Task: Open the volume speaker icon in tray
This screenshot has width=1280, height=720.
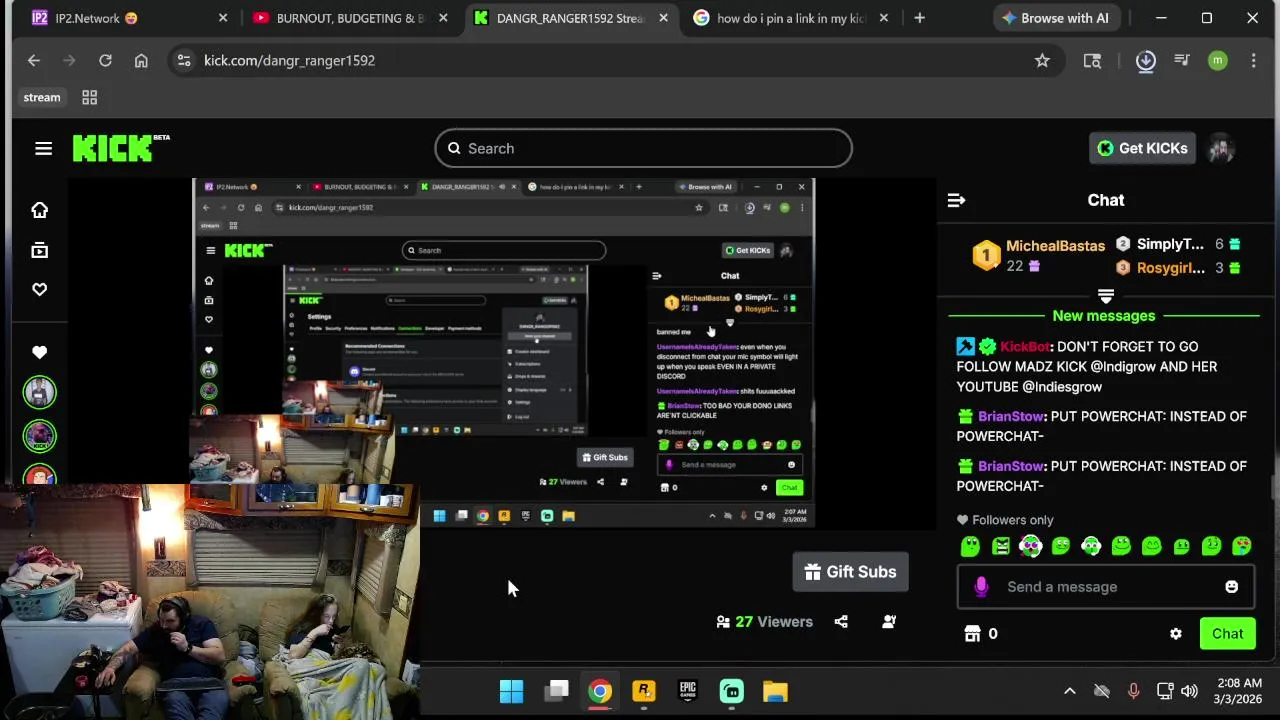Action: (1189, 691)
